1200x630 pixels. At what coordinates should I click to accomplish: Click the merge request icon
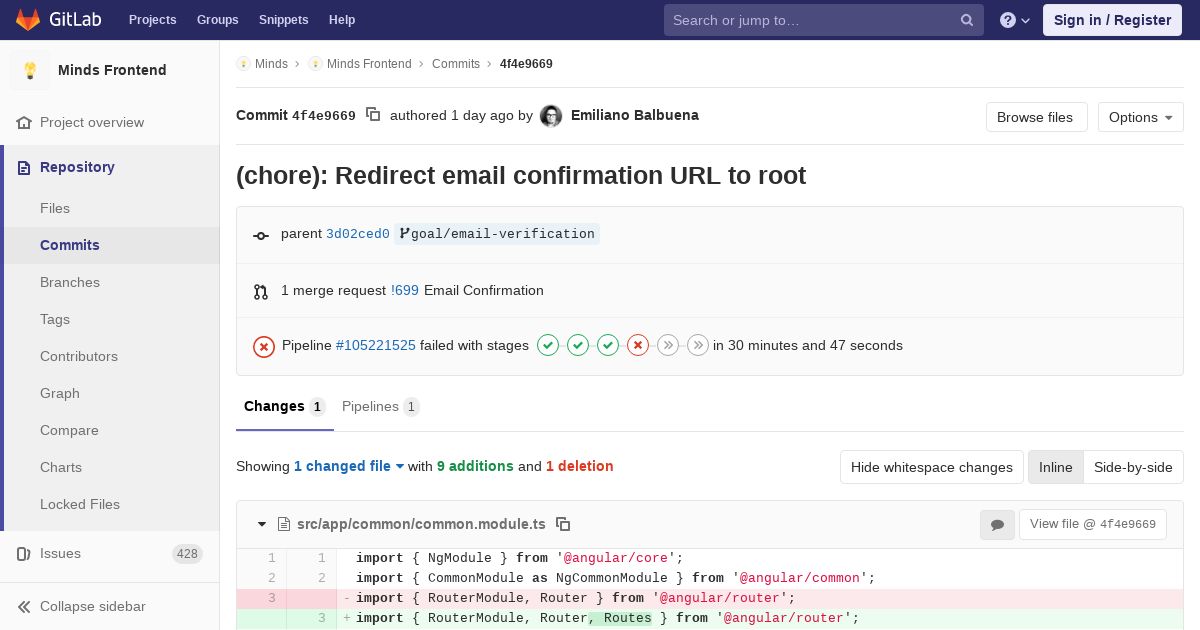click(261, 291)
